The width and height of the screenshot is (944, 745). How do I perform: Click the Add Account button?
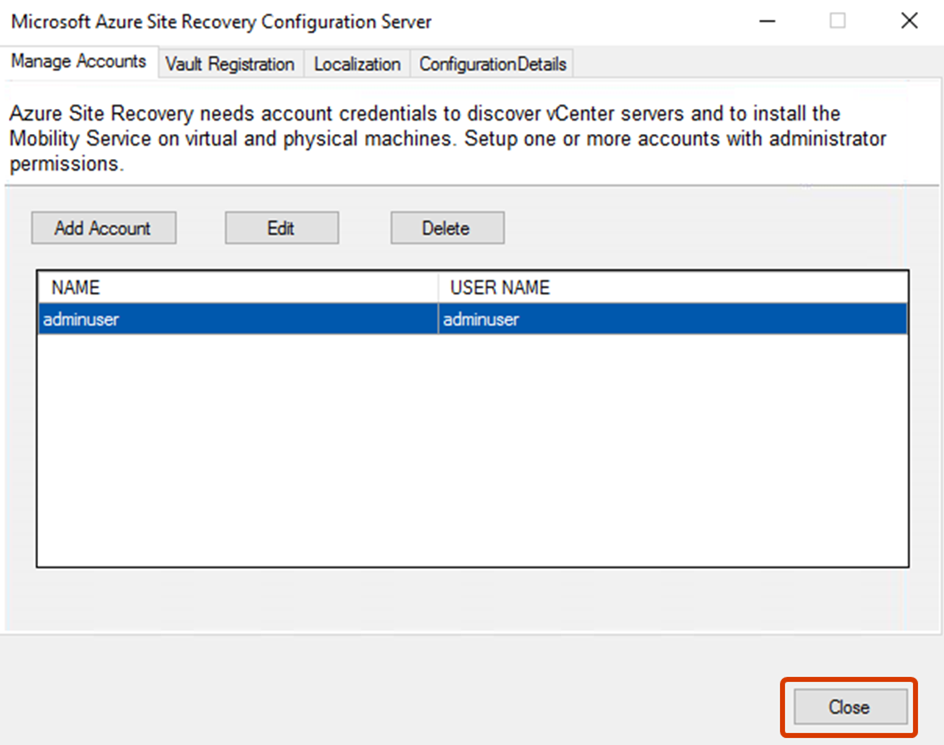point(103,227)
